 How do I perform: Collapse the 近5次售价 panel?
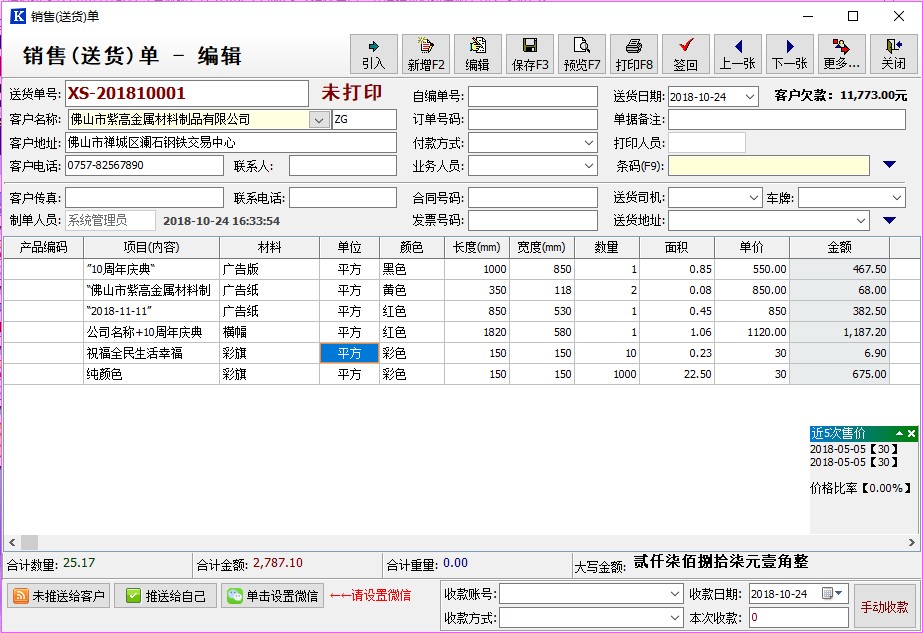(899, 433)
